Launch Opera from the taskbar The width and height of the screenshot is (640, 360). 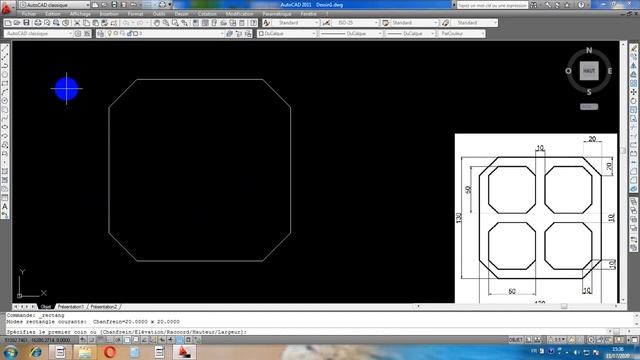[109, 352]
